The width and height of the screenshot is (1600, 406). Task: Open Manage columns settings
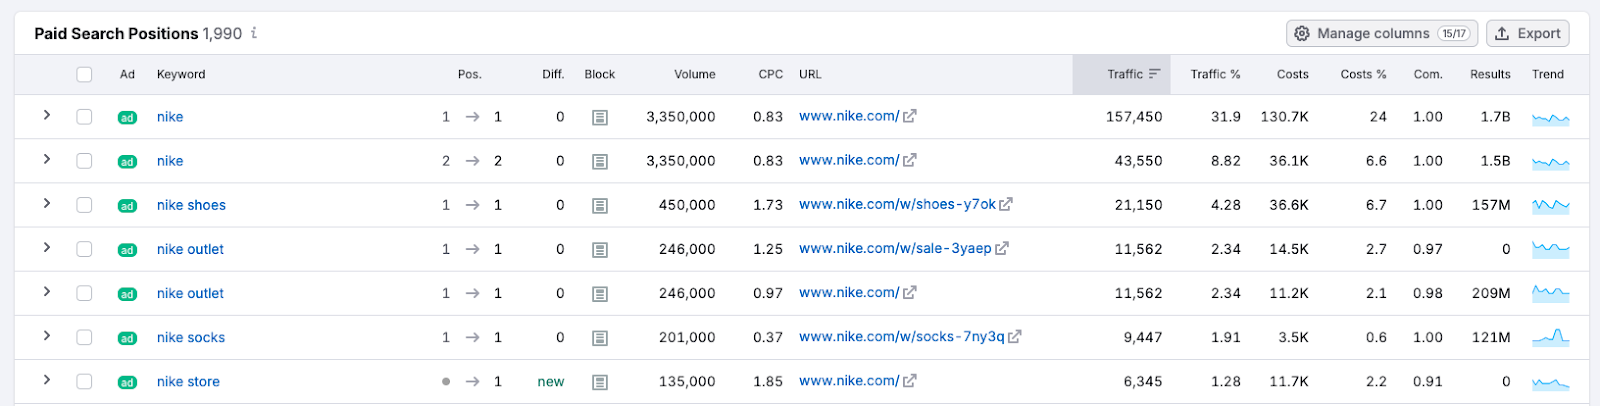pos(1381,33)
